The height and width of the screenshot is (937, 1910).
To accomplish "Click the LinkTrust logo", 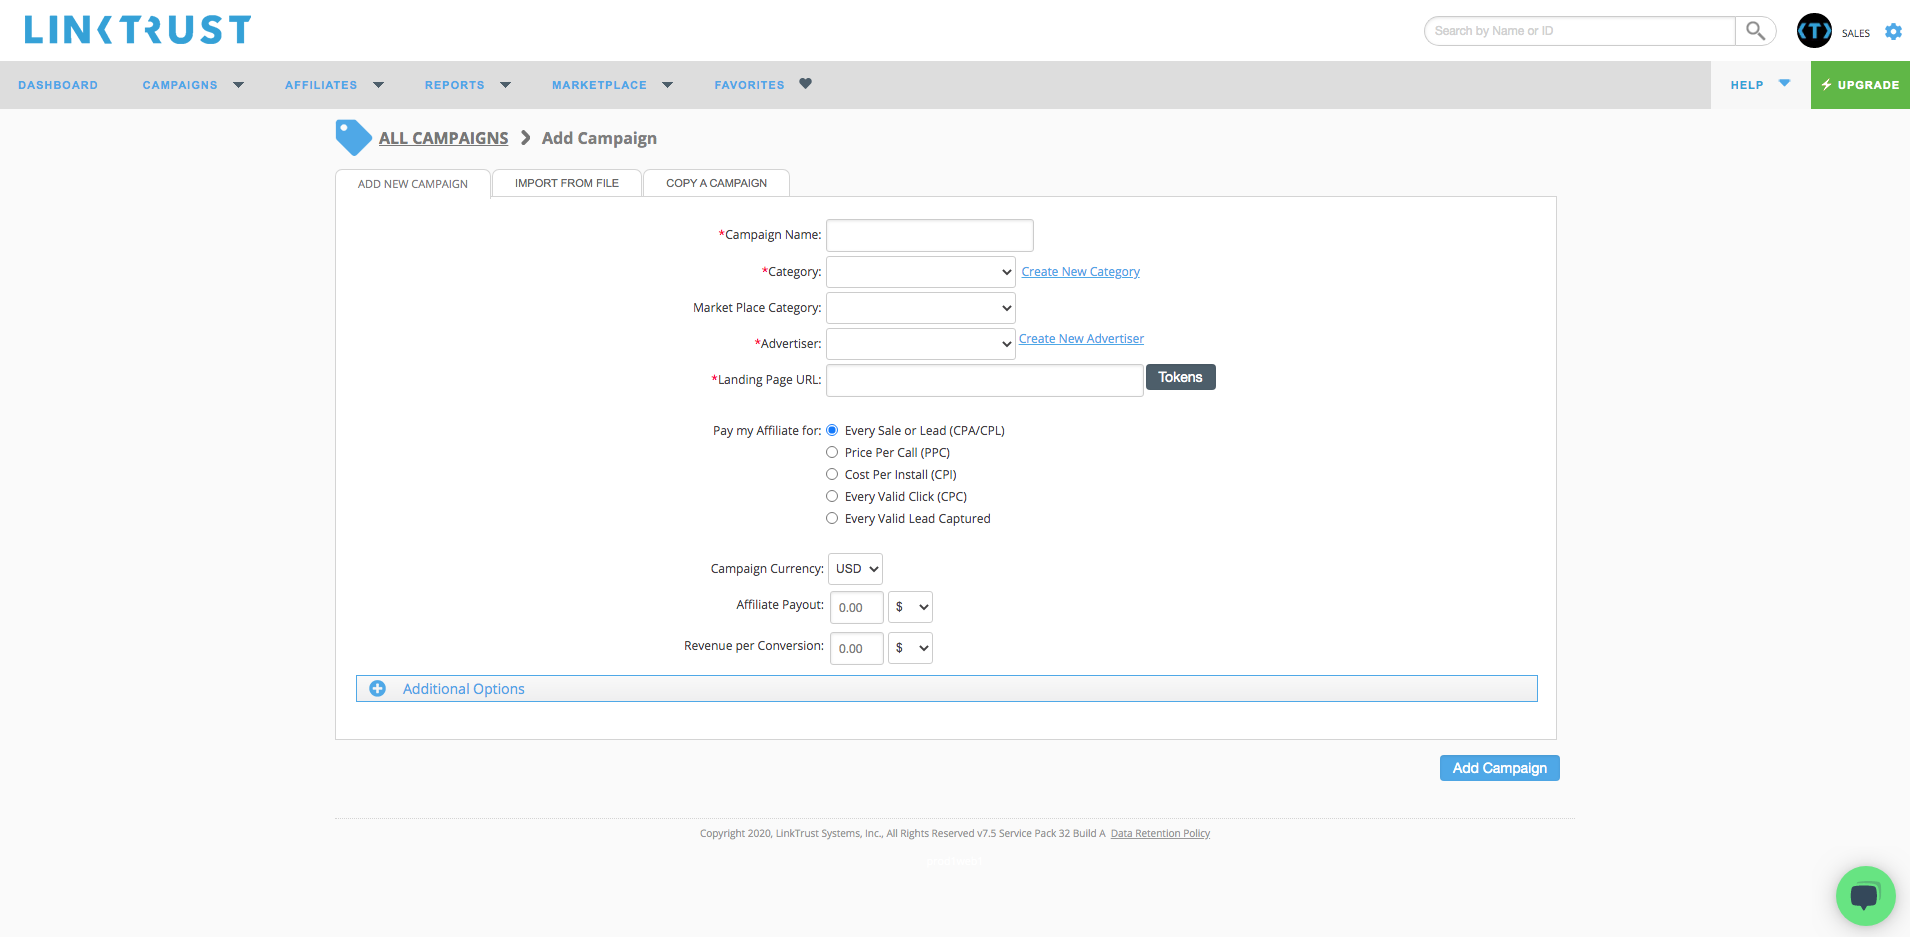I will pyautogui.click(x=138, y=30).
